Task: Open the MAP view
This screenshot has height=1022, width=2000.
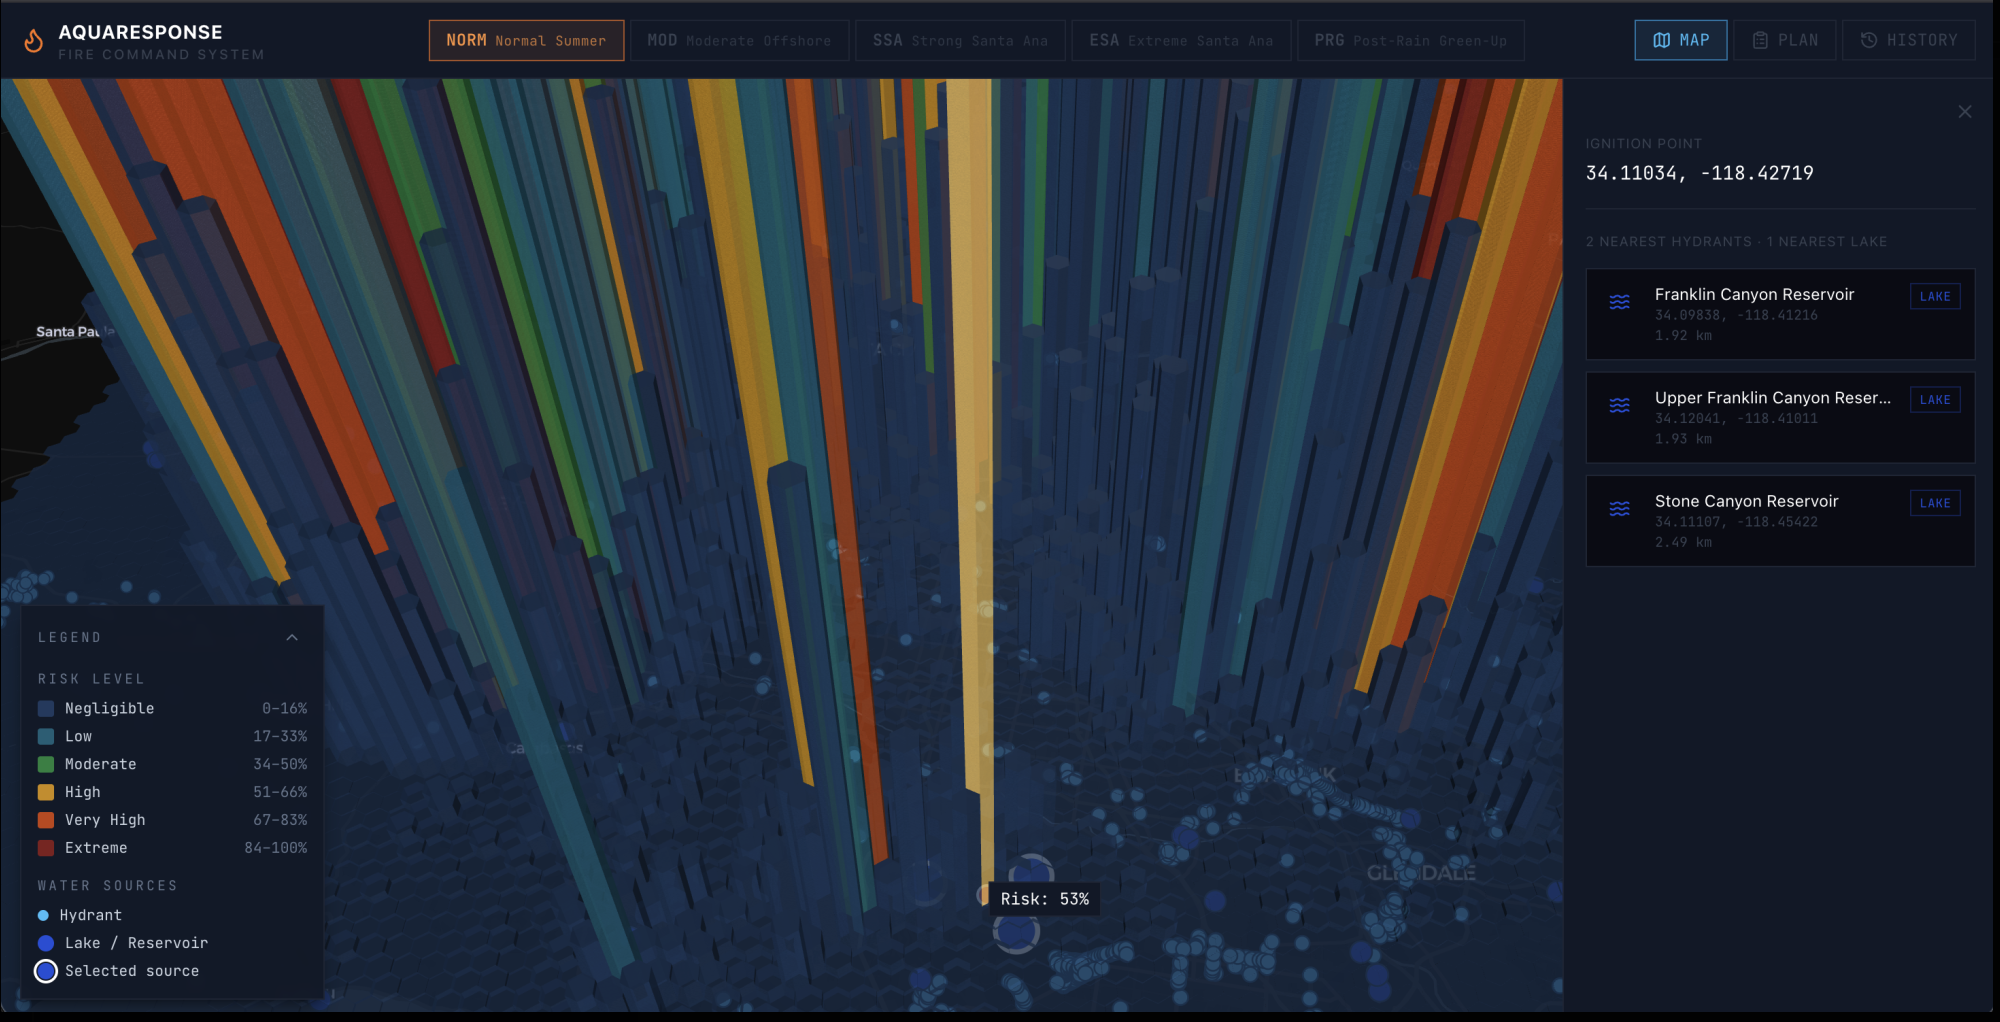Action: point(1680,40)
